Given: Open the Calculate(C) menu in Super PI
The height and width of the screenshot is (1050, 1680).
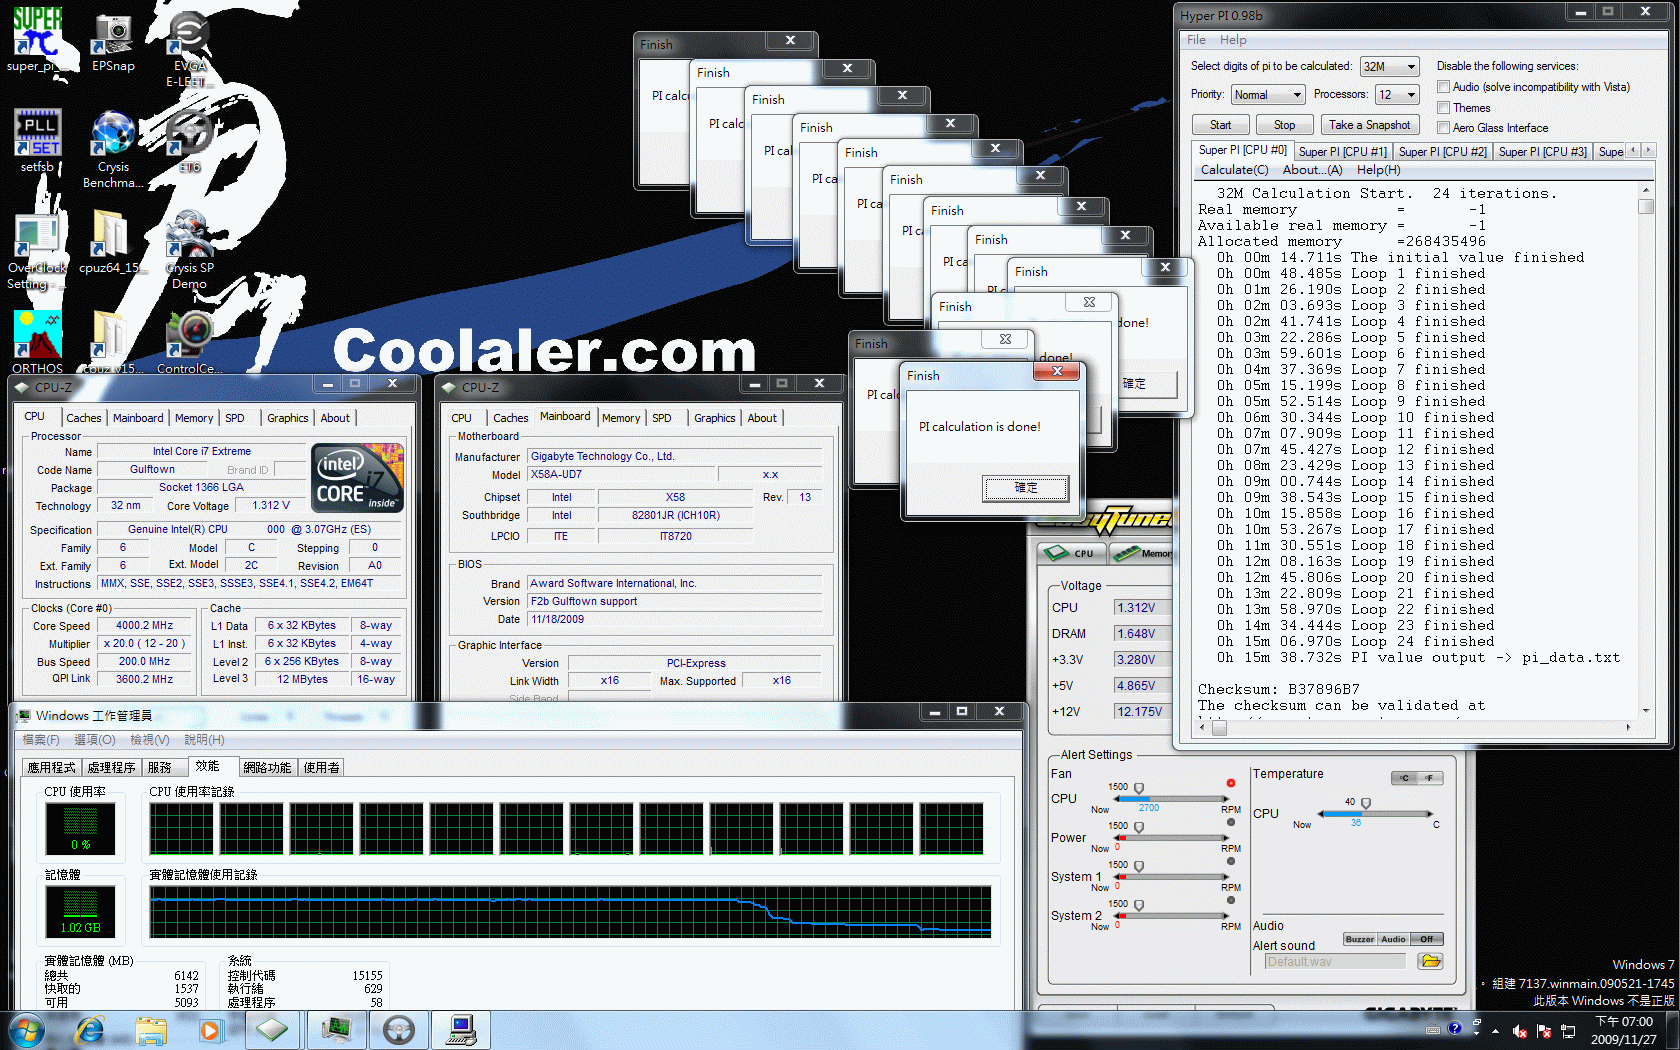Looking at the screenshot, I should click(x=1234, y=170).
